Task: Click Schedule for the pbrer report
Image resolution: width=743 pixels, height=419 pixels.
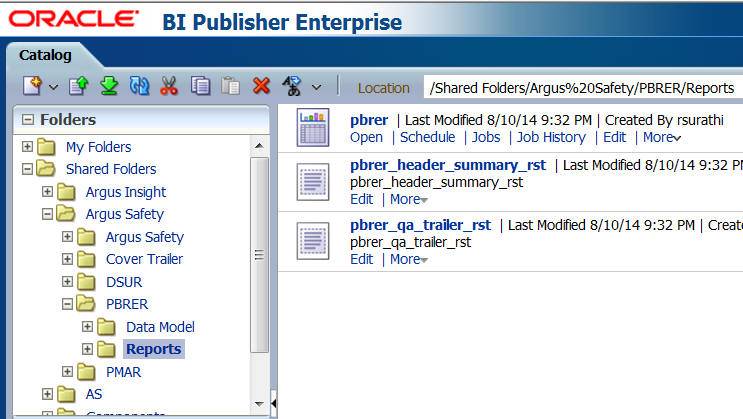Action: click(x=427, y=137)
